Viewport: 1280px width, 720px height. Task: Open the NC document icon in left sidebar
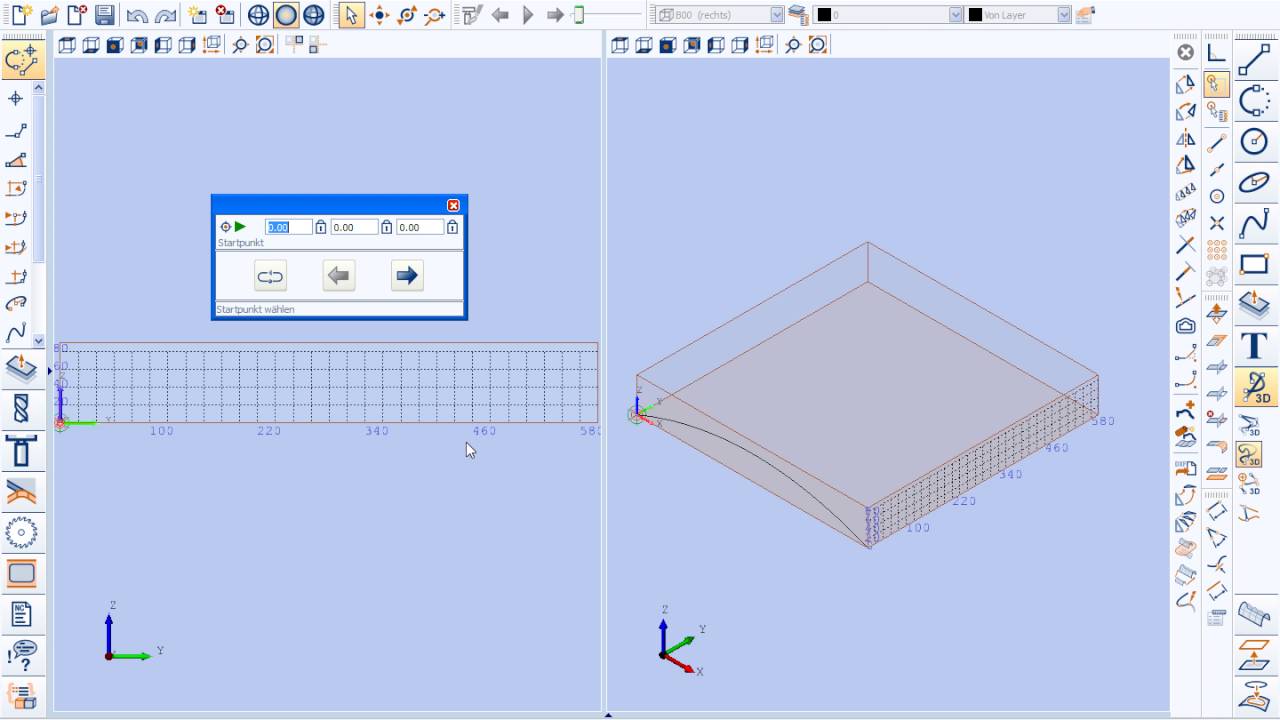21,613
